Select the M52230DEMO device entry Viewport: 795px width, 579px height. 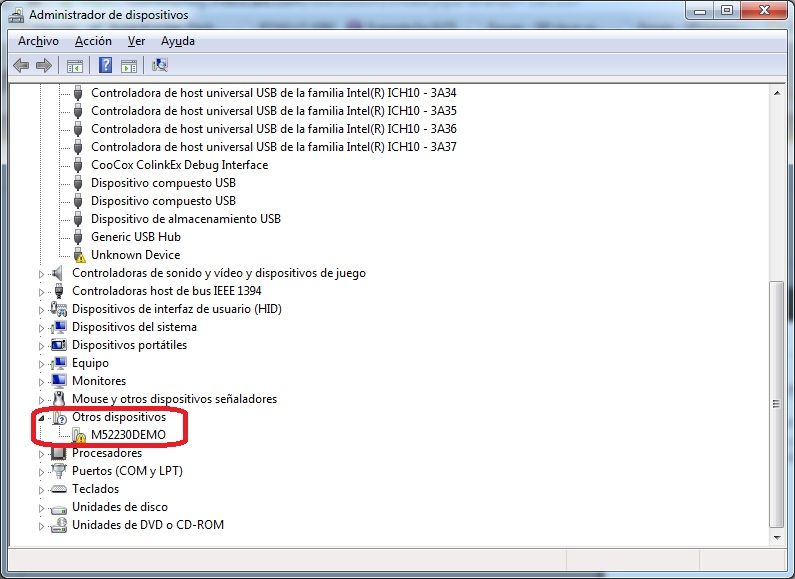(128, 435)
